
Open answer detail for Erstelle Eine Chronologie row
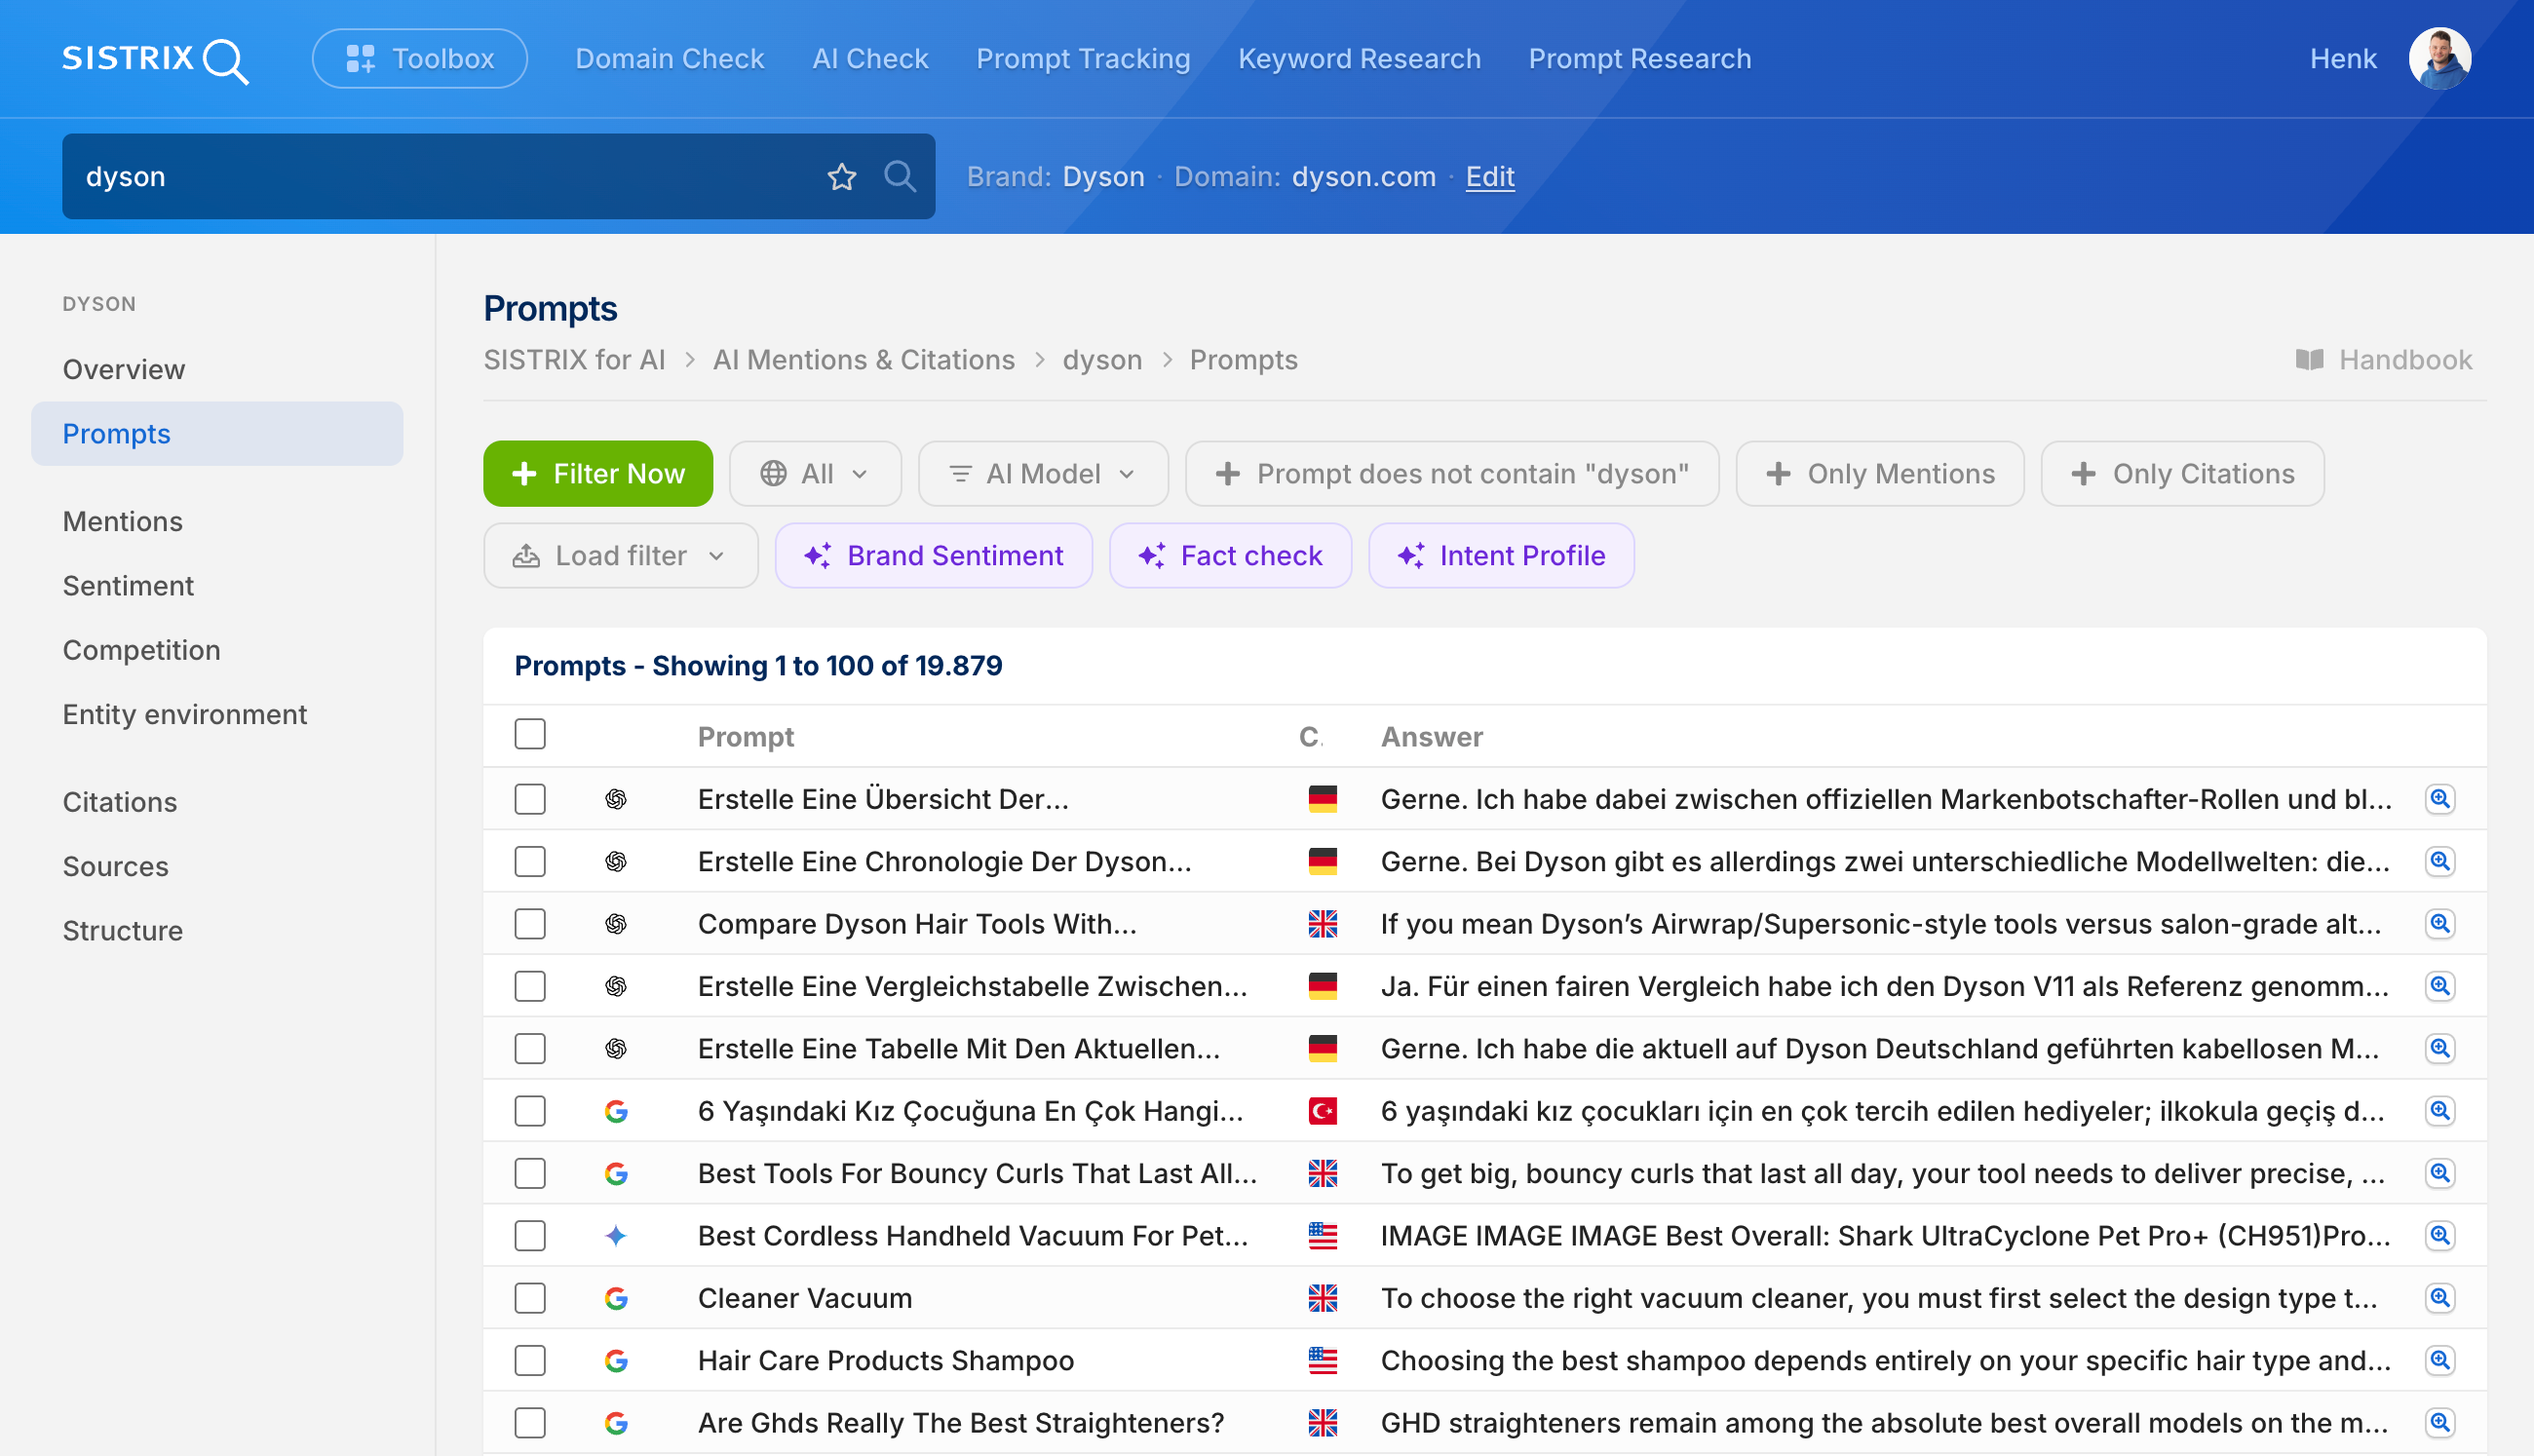click(2440, 861)
